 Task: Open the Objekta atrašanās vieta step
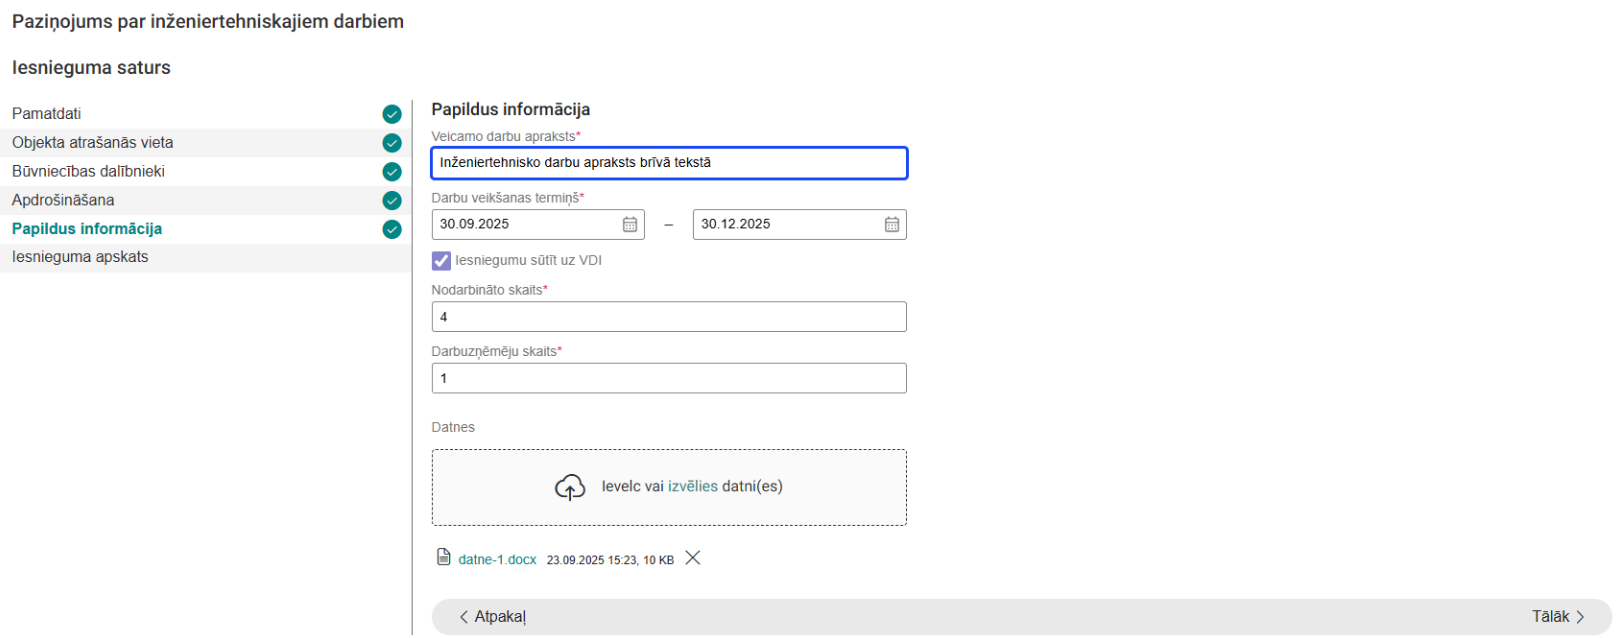pyautogui.click(x=92, y=143)
